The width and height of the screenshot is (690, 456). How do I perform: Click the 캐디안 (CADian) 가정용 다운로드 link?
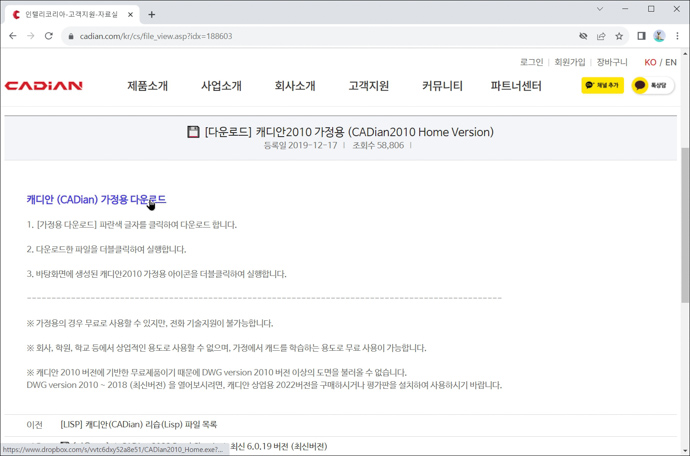click(96, 200)
